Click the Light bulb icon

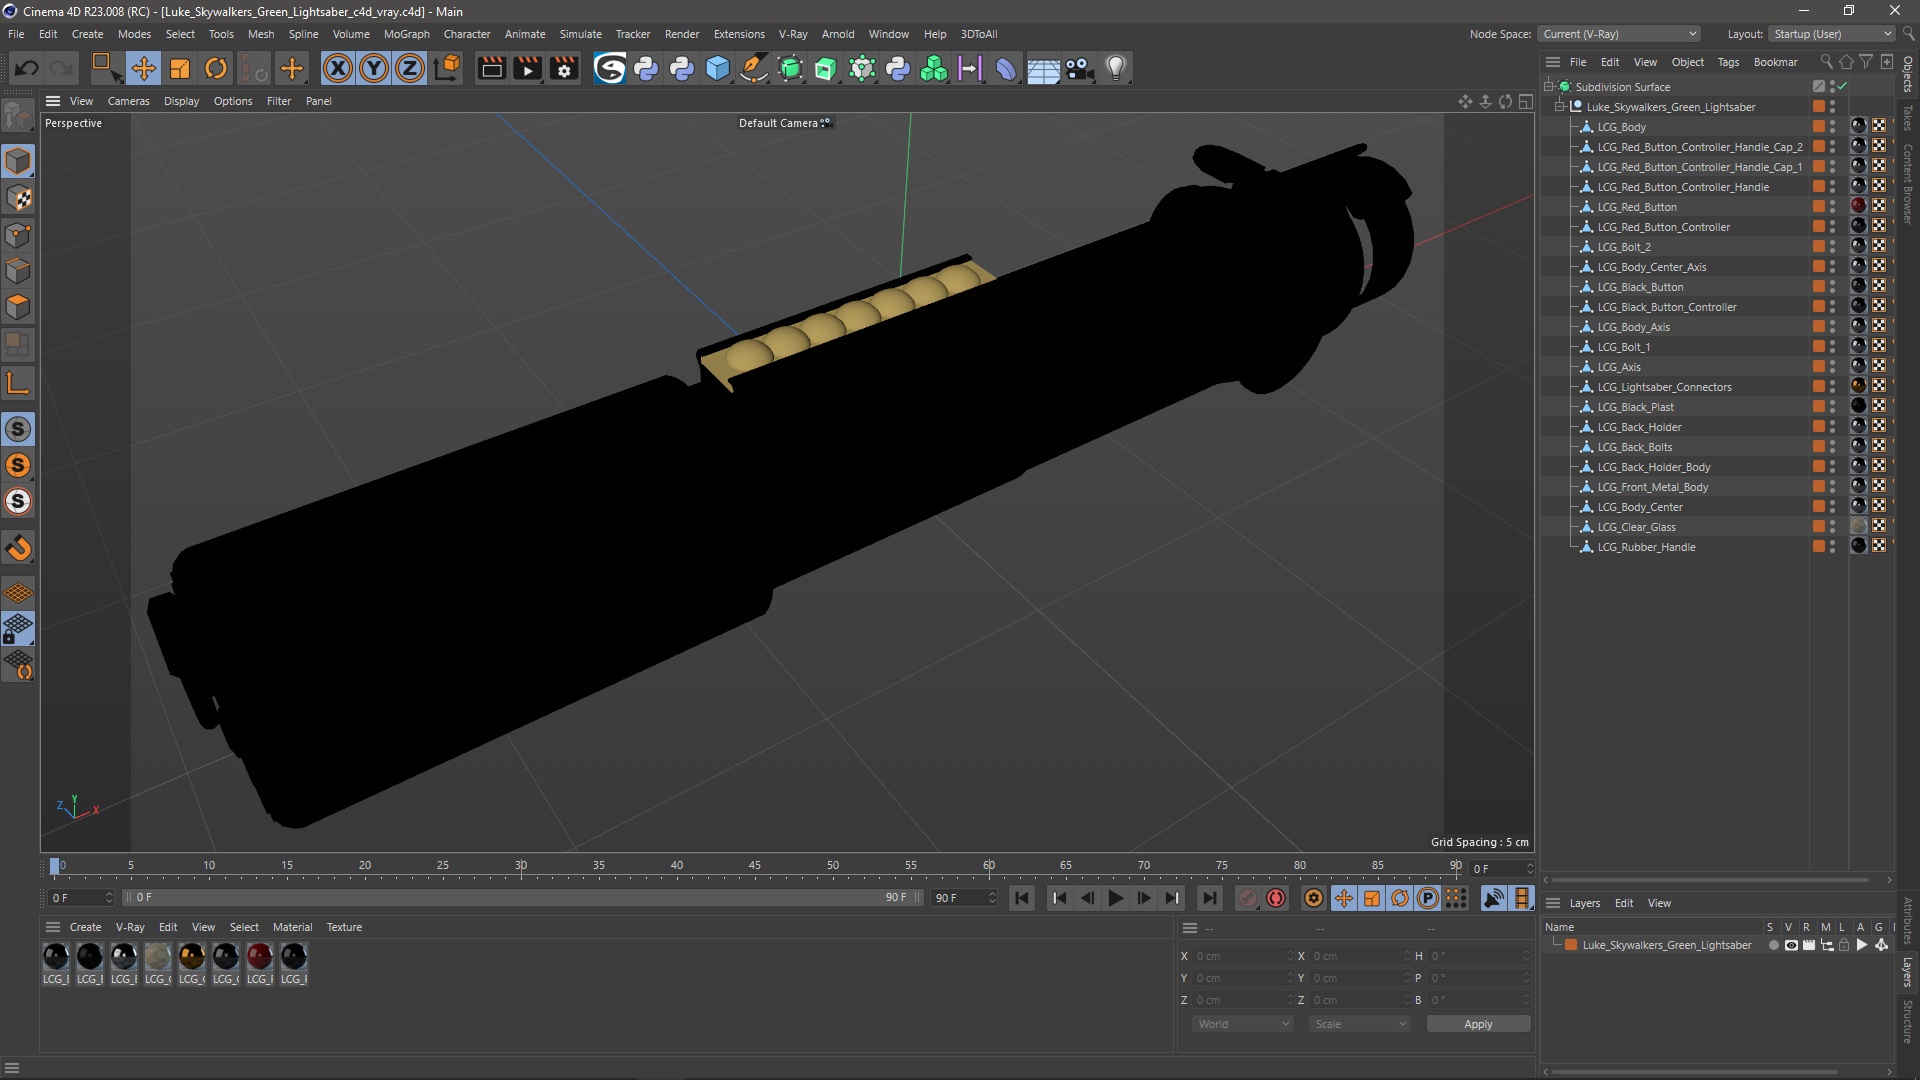tap(1116, 68)
